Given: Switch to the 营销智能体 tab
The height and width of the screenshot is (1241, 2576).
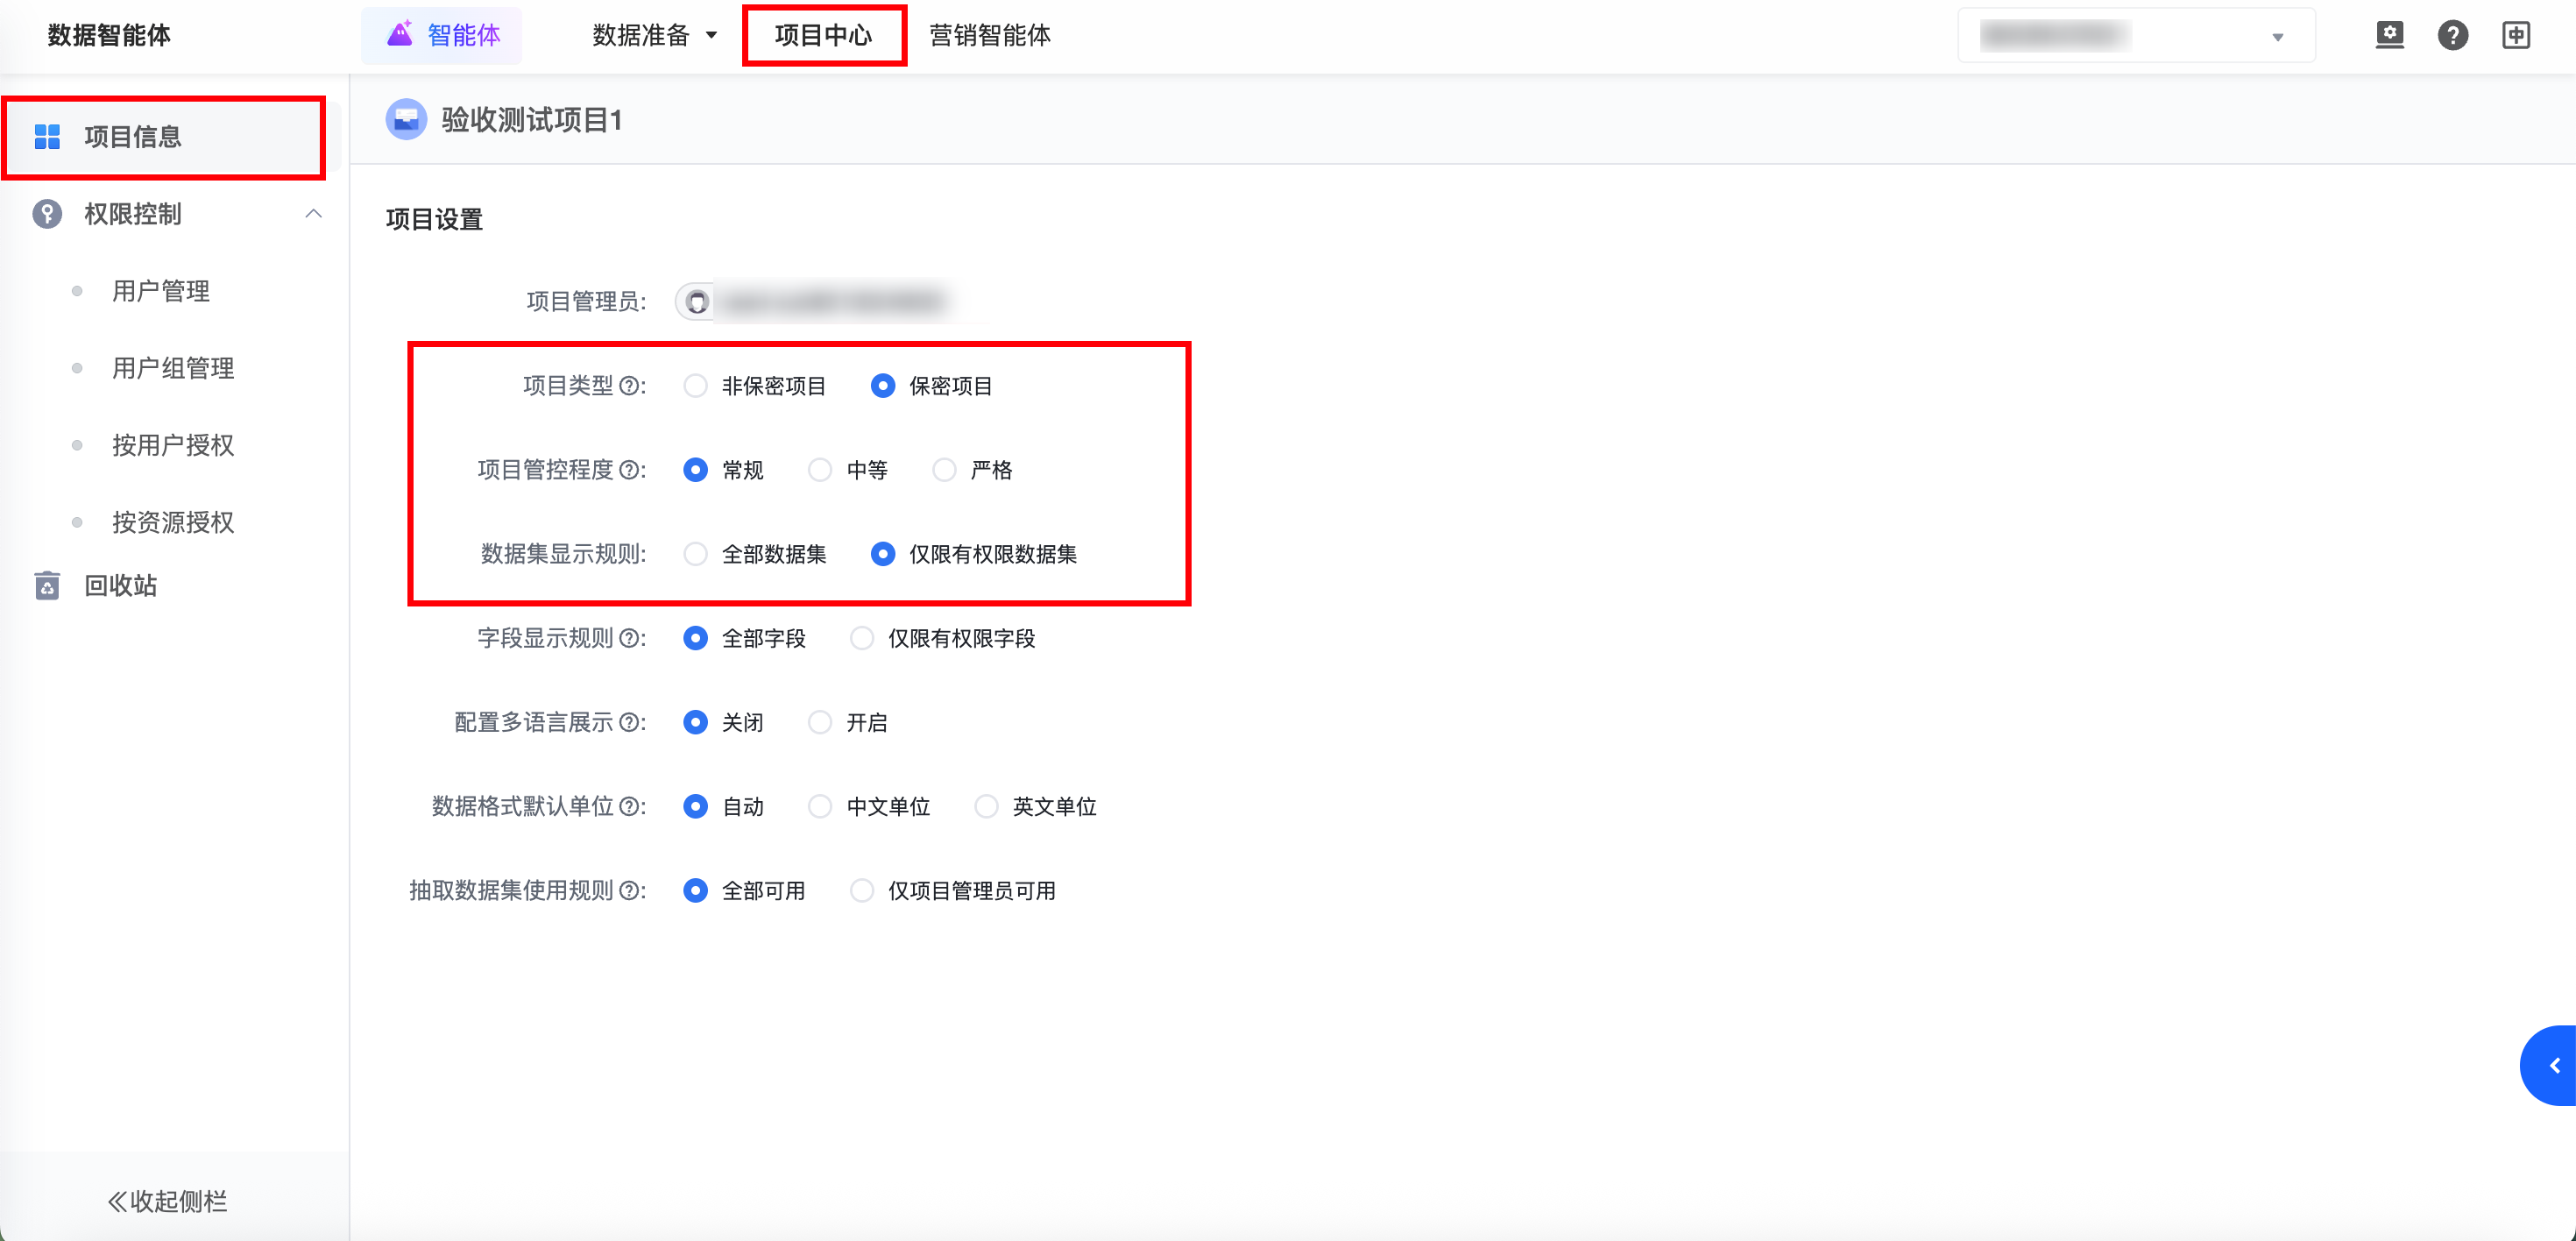Looking at the screenshot, I should point(989,35).
